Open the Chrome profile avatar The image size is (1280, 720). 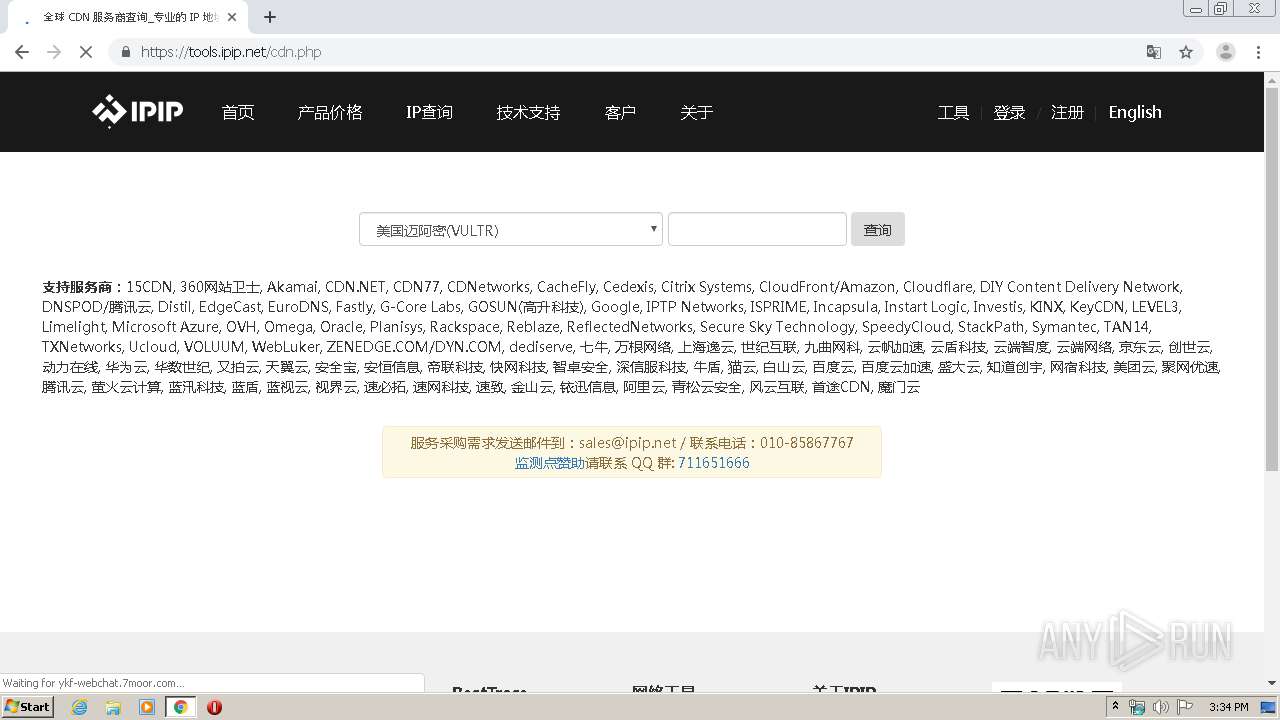pos(1226,52)
